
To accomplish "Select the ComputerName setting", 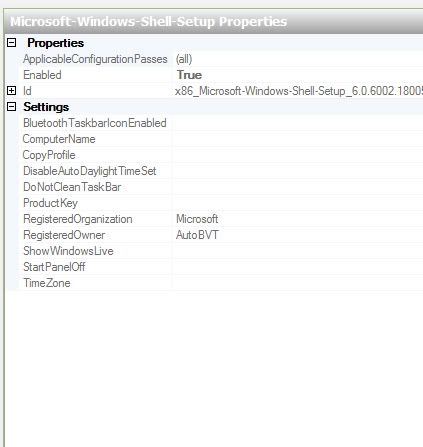I will [x=59, y=139].
